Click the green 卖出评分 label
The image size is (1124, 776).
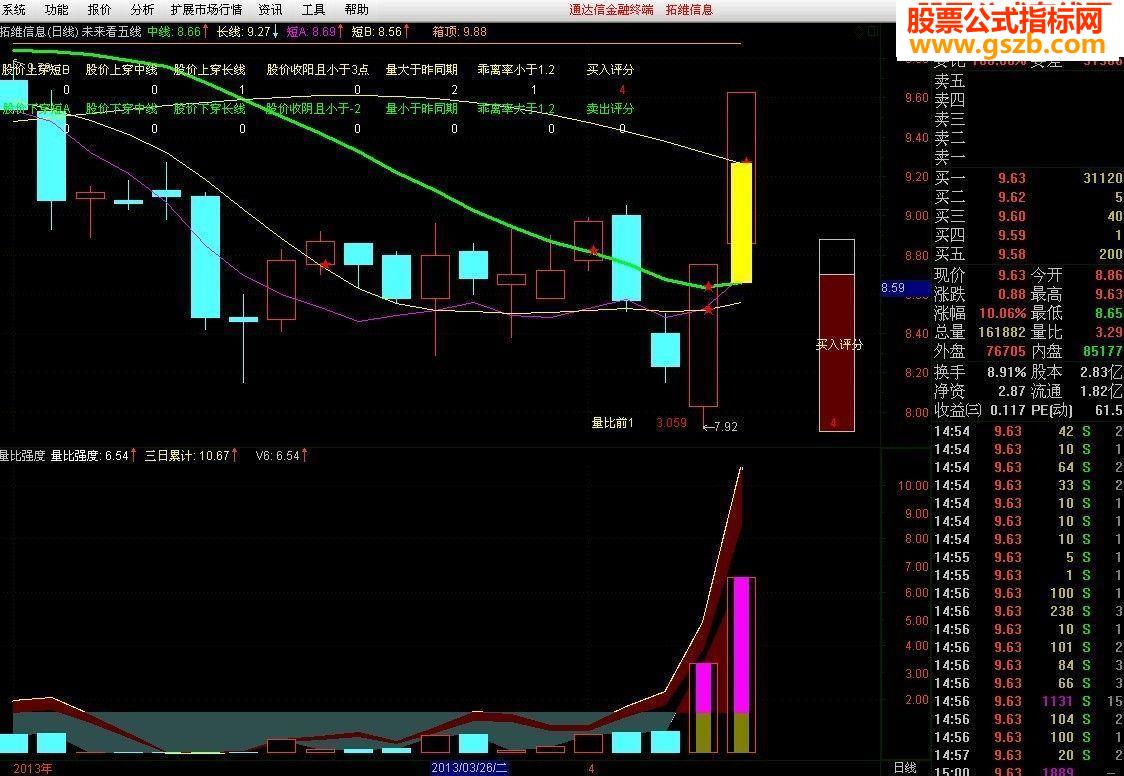click(610, 109)
